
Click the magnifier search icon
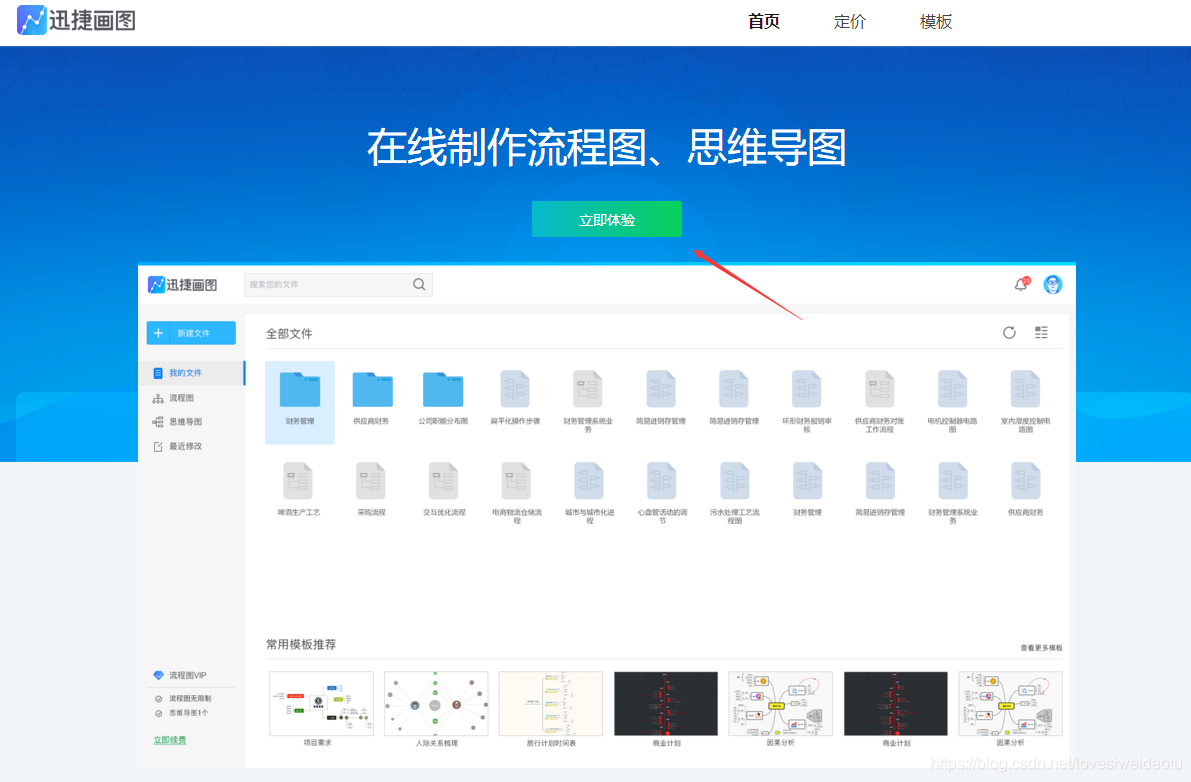point(419,285)
